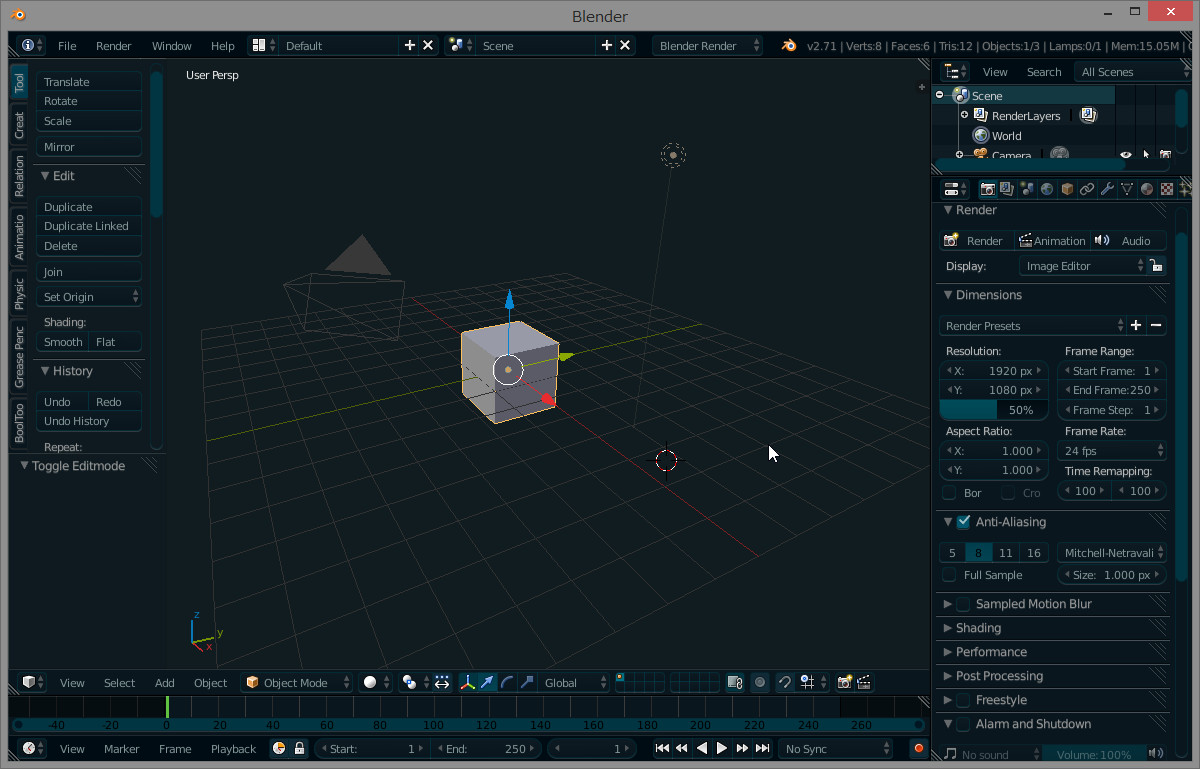This screenshot has height=769, width=1200.
Task: Enable the Sampled Motion Blur checkbox
Action: click(964, 604)
